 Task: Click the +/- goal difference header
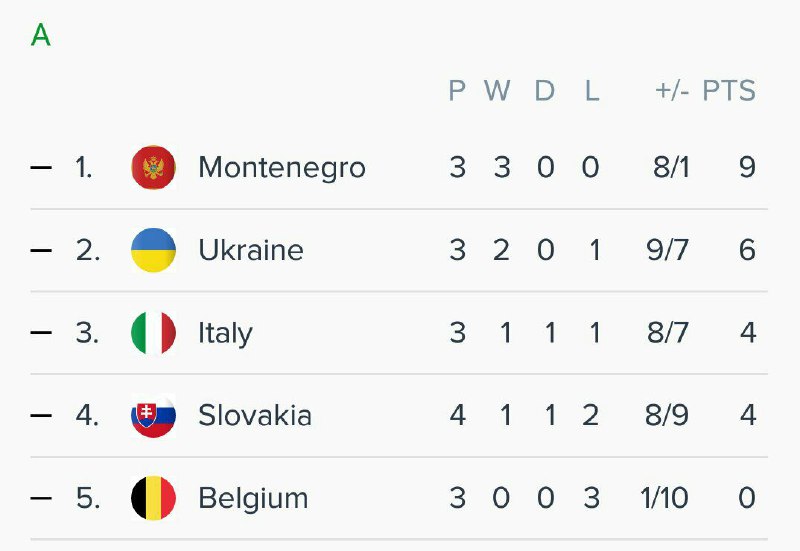[x=672, y=91]
